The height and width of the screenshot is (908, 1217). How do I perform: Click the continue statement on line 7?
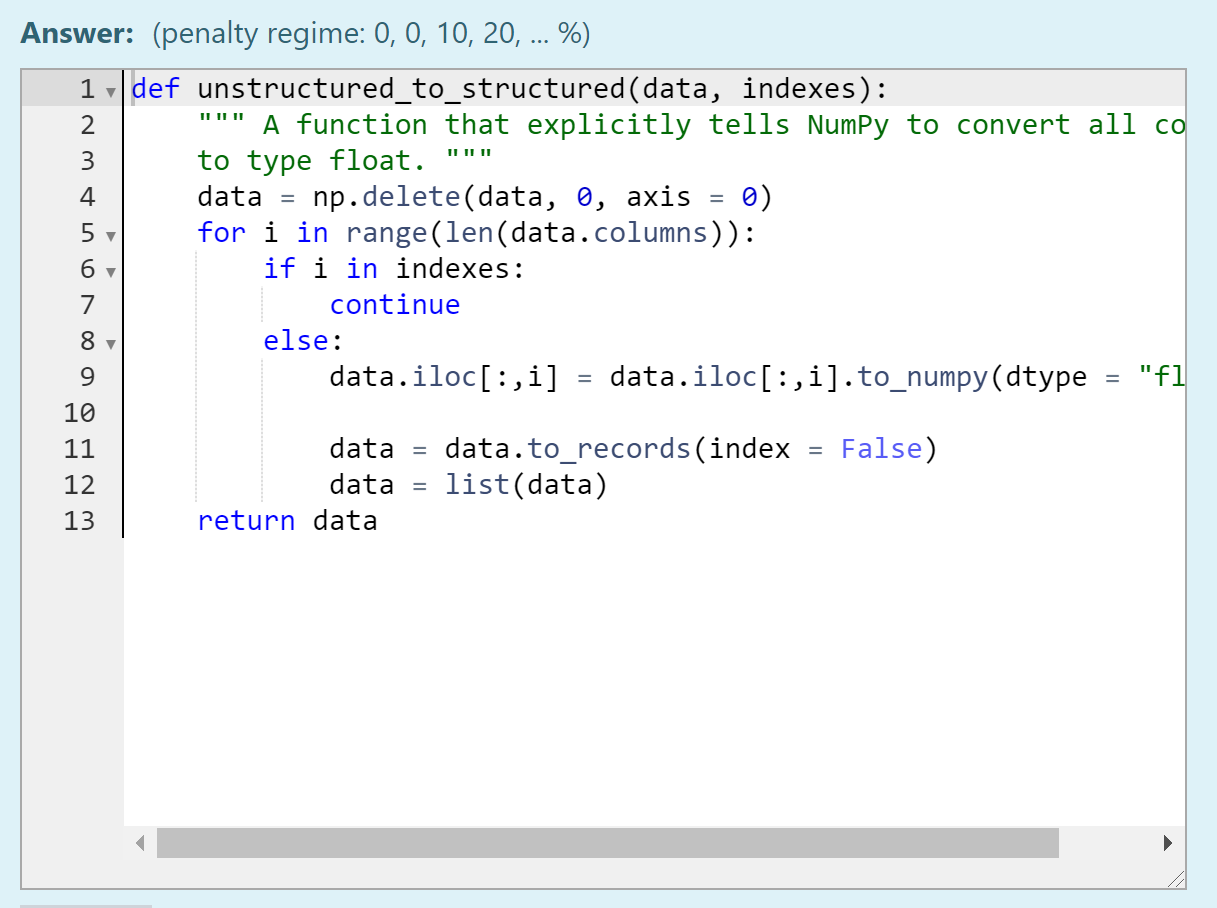395,304
